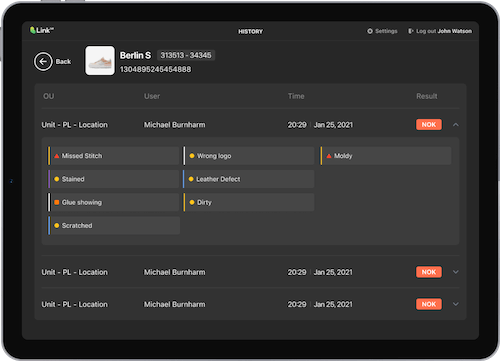
Task: Select the Stained defect card
Action: tap(114, 179)
